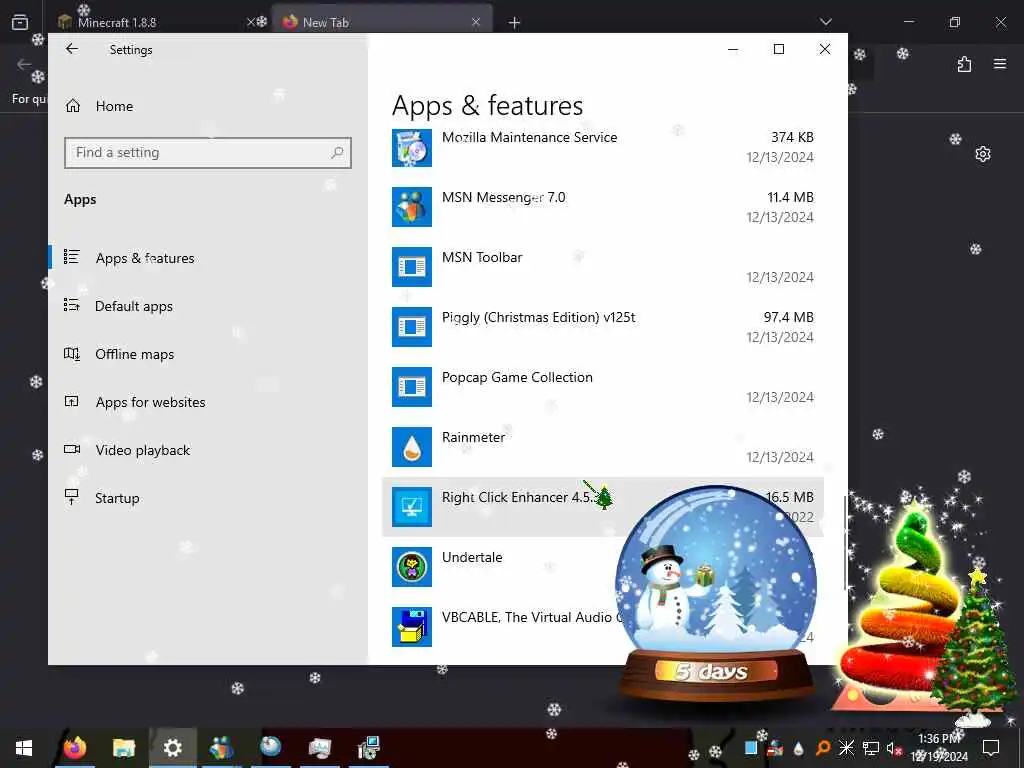Select the MSN Messenger 7.0 entry name
The width and height of the screenshot is (1024, 768).
click(504, 197)
